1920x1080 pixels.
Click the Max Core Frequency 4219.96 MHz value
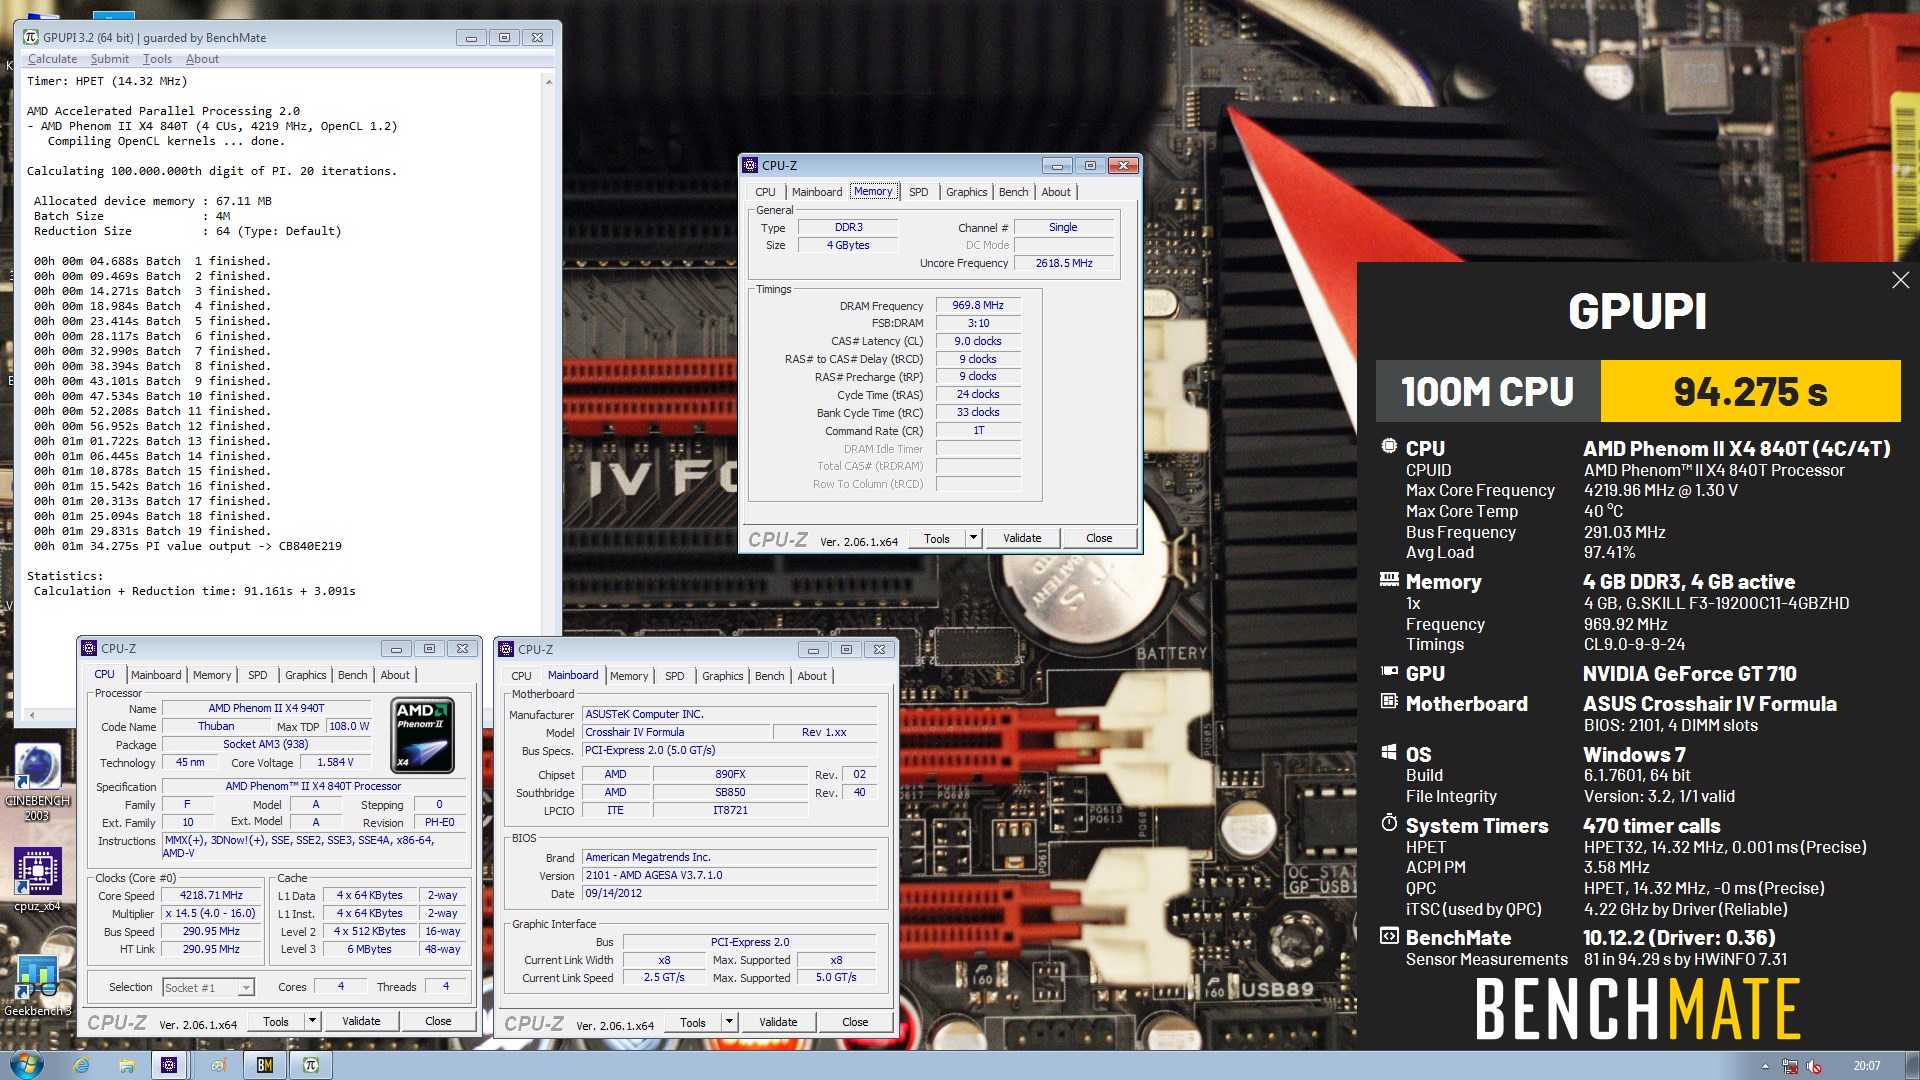pyautogui.click(x=1661, y=491)
